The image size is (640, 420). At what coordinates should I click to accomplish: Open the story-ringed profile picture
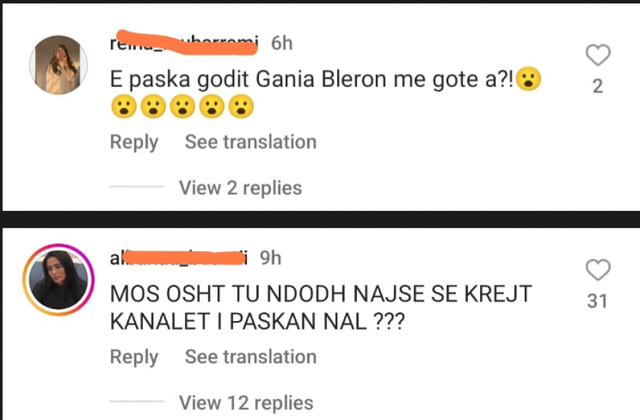(59, 280)
